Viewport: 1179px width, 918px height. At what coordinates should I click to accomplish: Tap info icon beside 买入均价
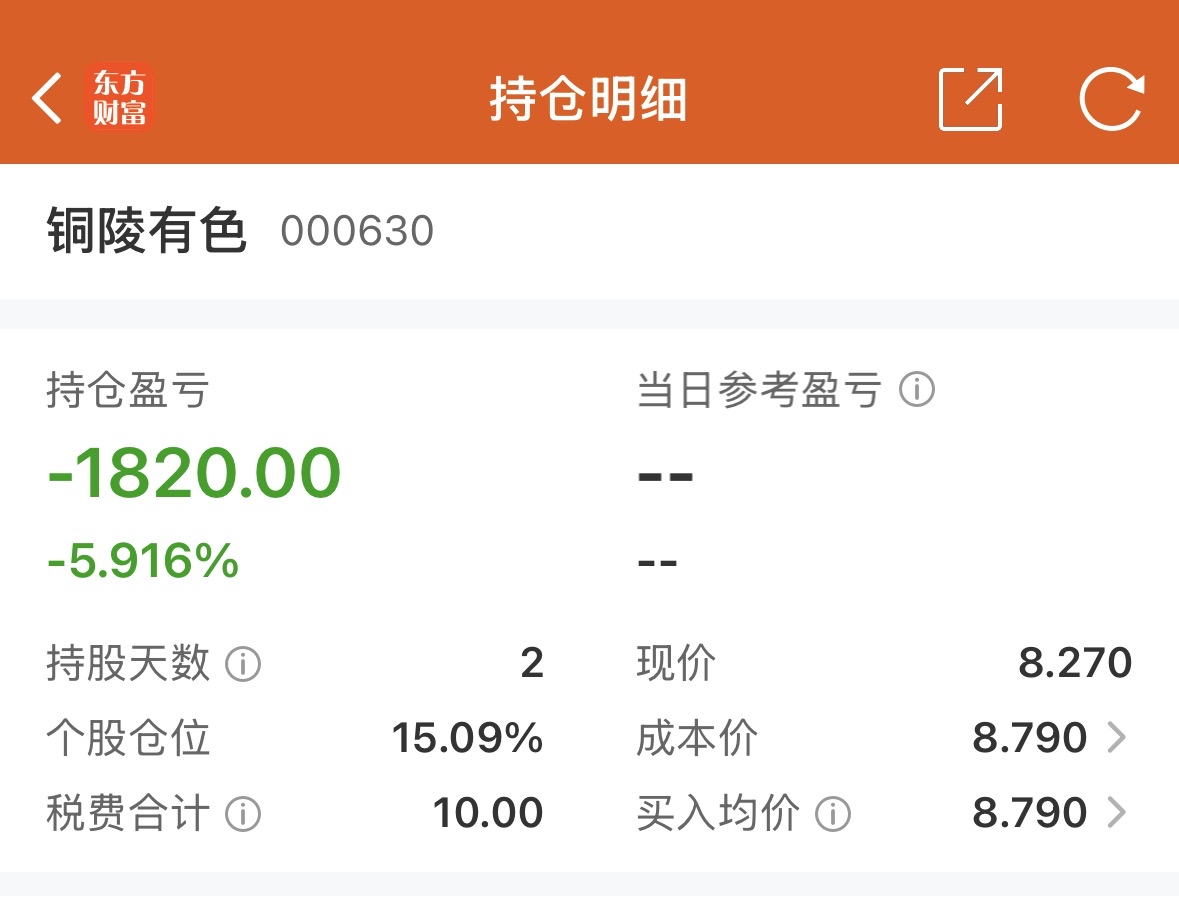(833, 814)
